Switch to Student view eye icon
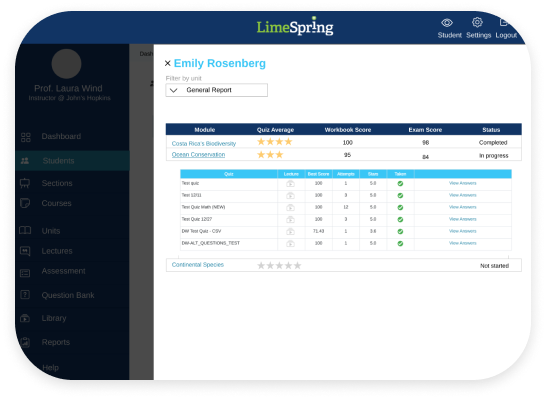The height and width of the screenshot is (399, 546). [447, 23]
